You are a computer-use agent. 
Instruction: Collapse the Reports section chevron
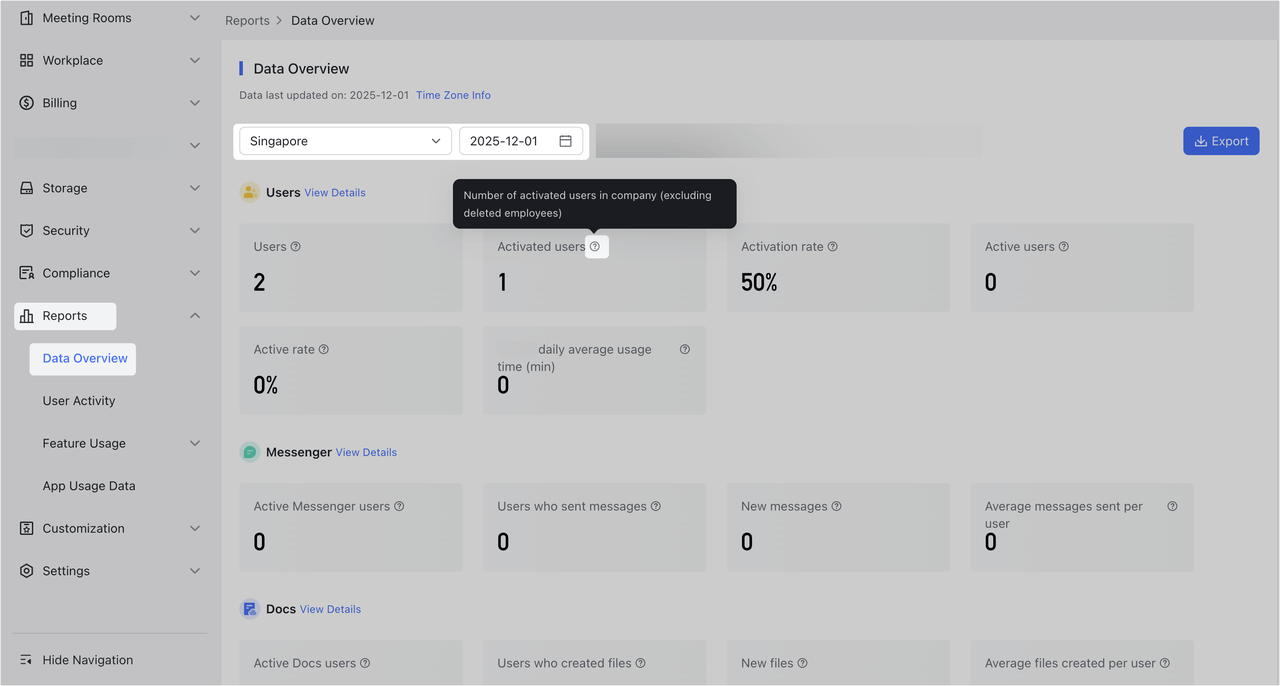pyautogui.click(x=195, y=316)
